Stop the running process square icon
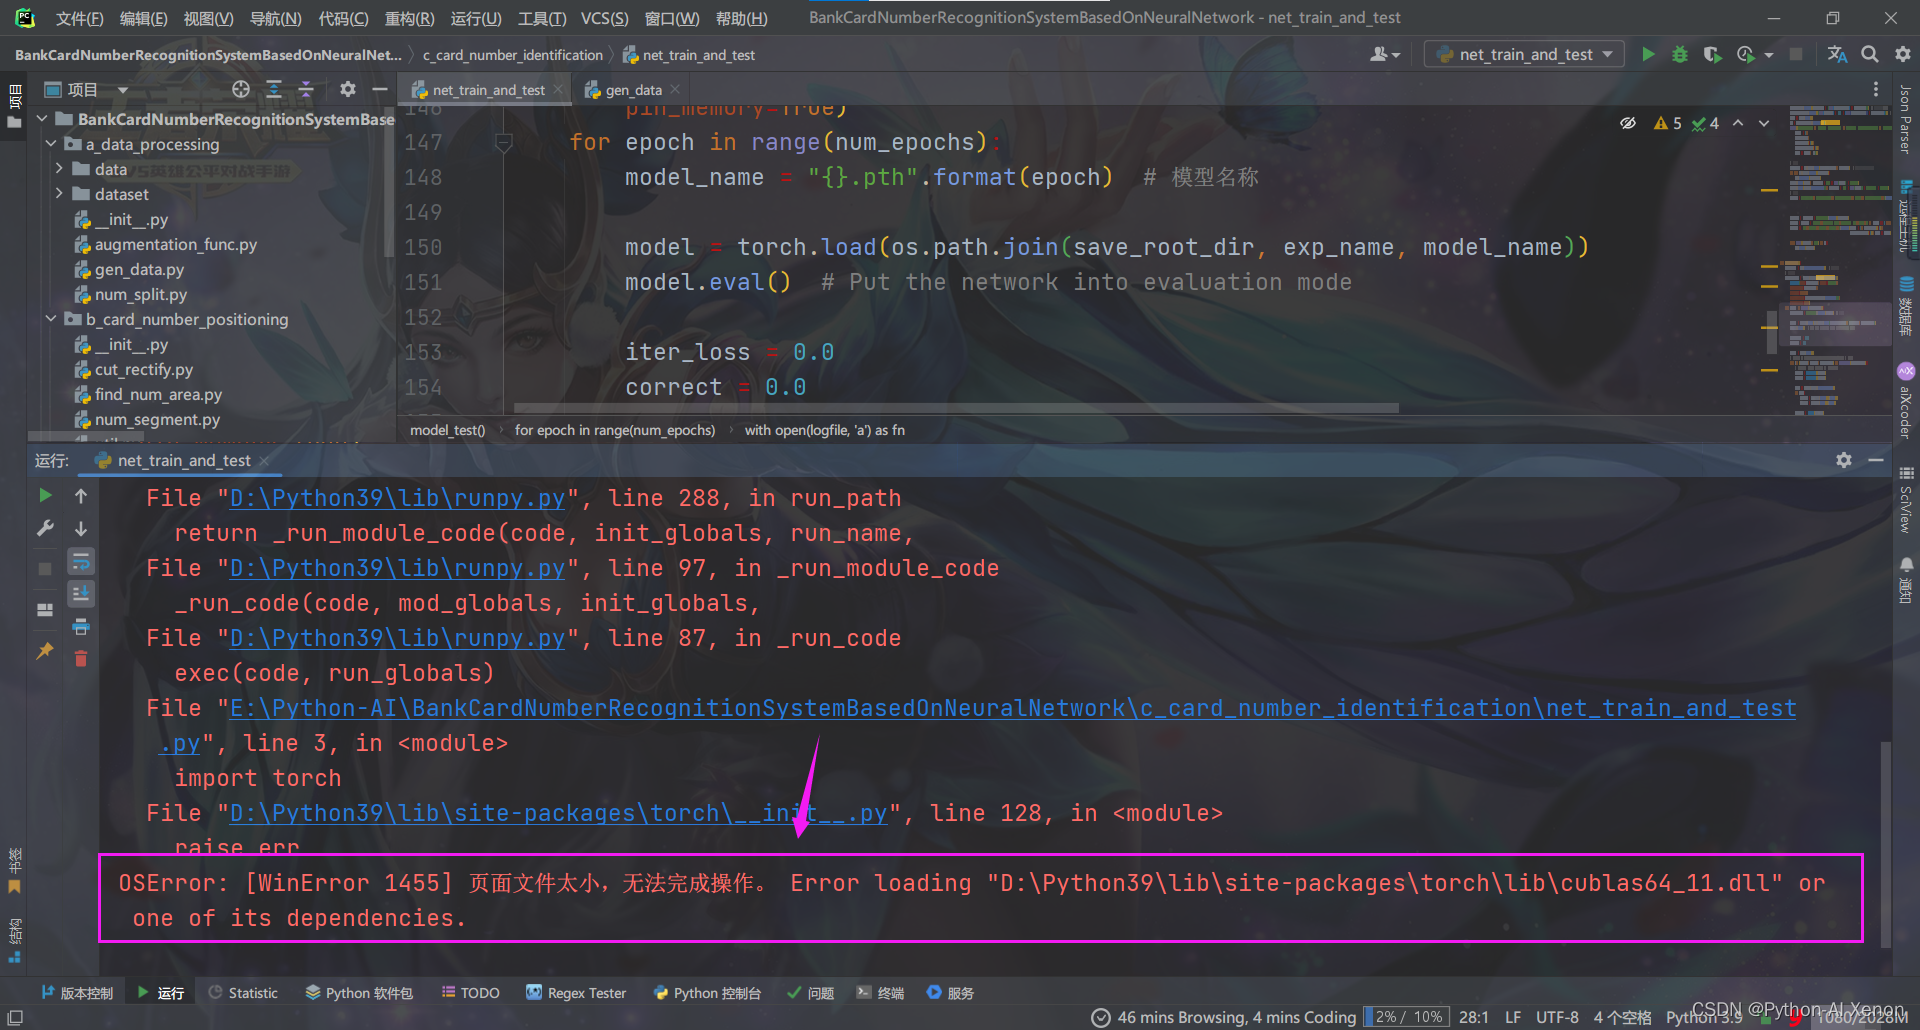1920x1030 pixels. click(1796, 54)
